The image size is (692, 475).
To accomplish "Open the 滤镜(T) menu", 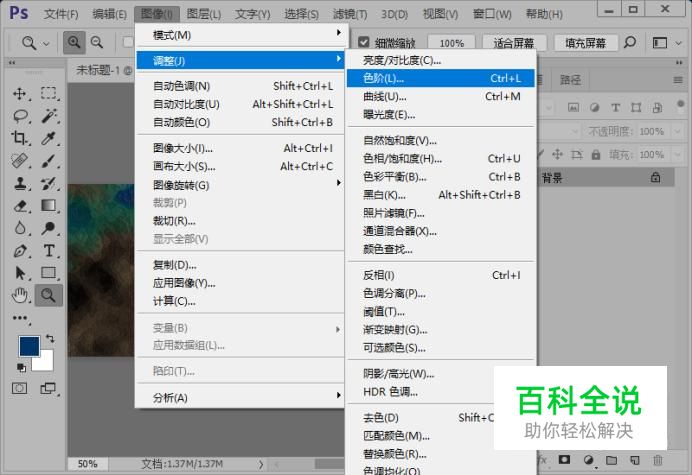I will click(x=350, y=14).
